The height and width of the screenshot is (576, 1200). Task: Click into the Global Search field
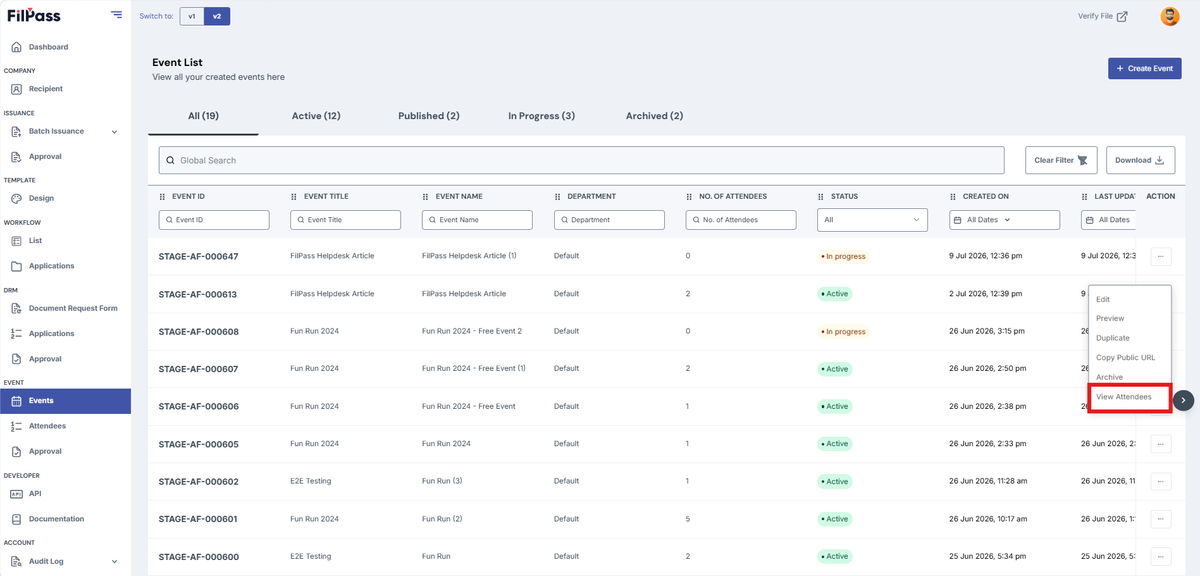pyautogui.click(x=581, y=160)
